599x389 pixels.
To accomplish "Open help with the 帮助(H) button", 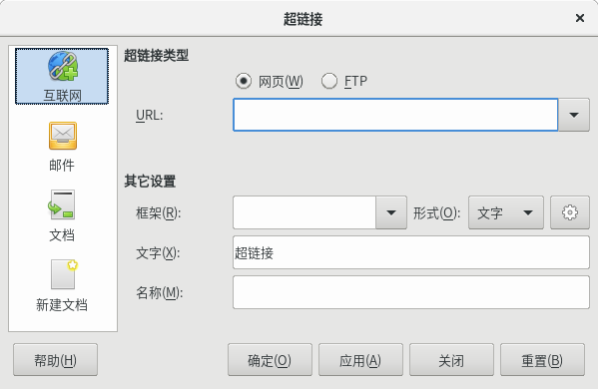I will point(55,360).
